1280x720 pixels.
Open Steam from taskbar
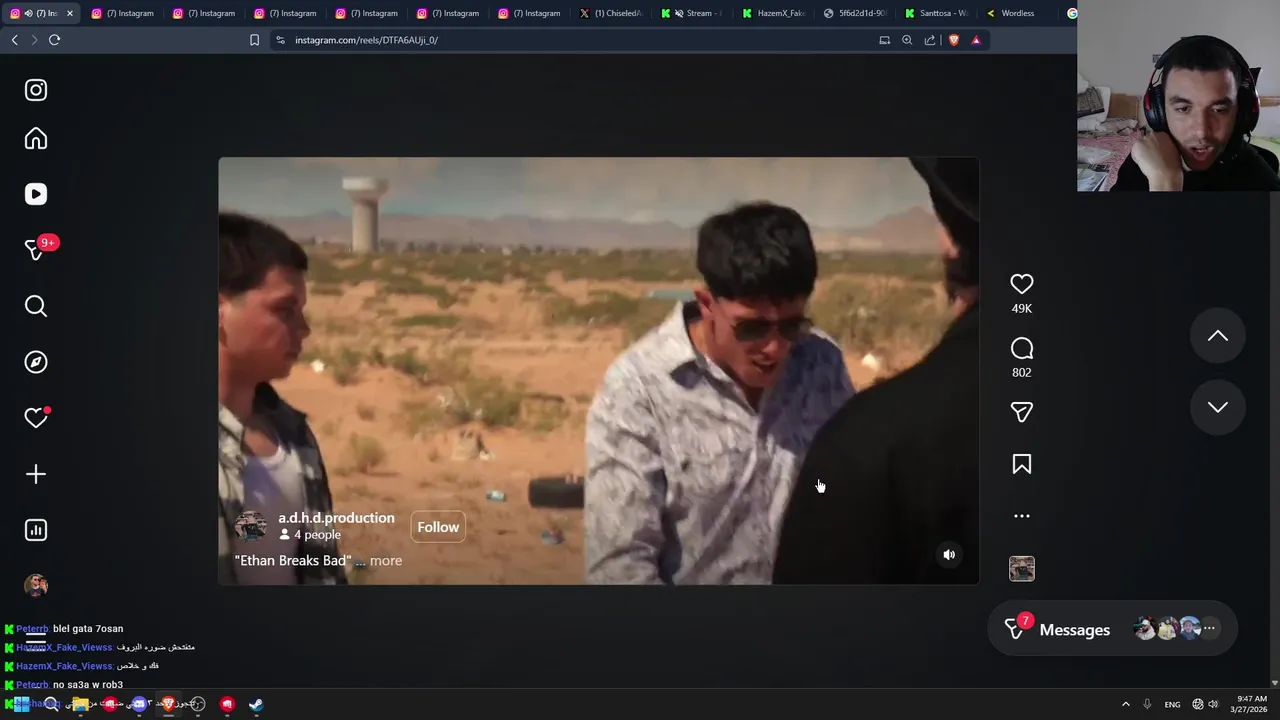tap(256, 704)
